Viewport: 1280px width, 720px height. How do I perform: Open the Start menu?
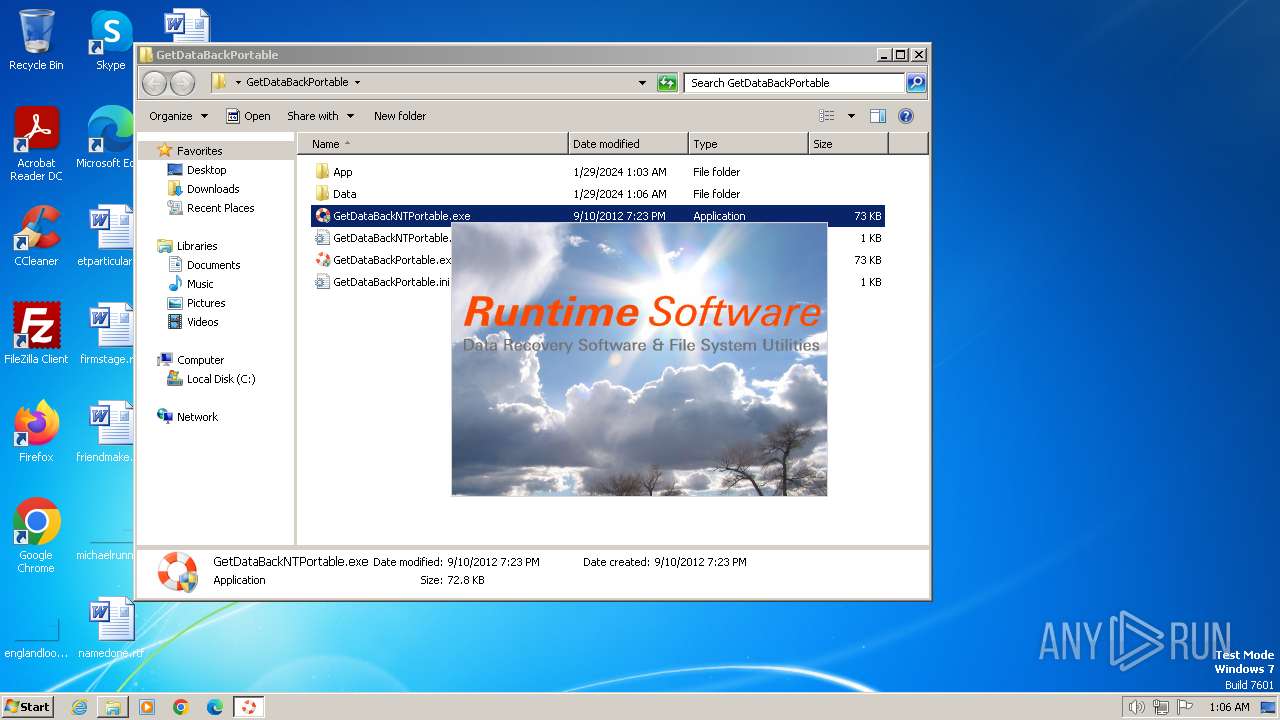28,707
